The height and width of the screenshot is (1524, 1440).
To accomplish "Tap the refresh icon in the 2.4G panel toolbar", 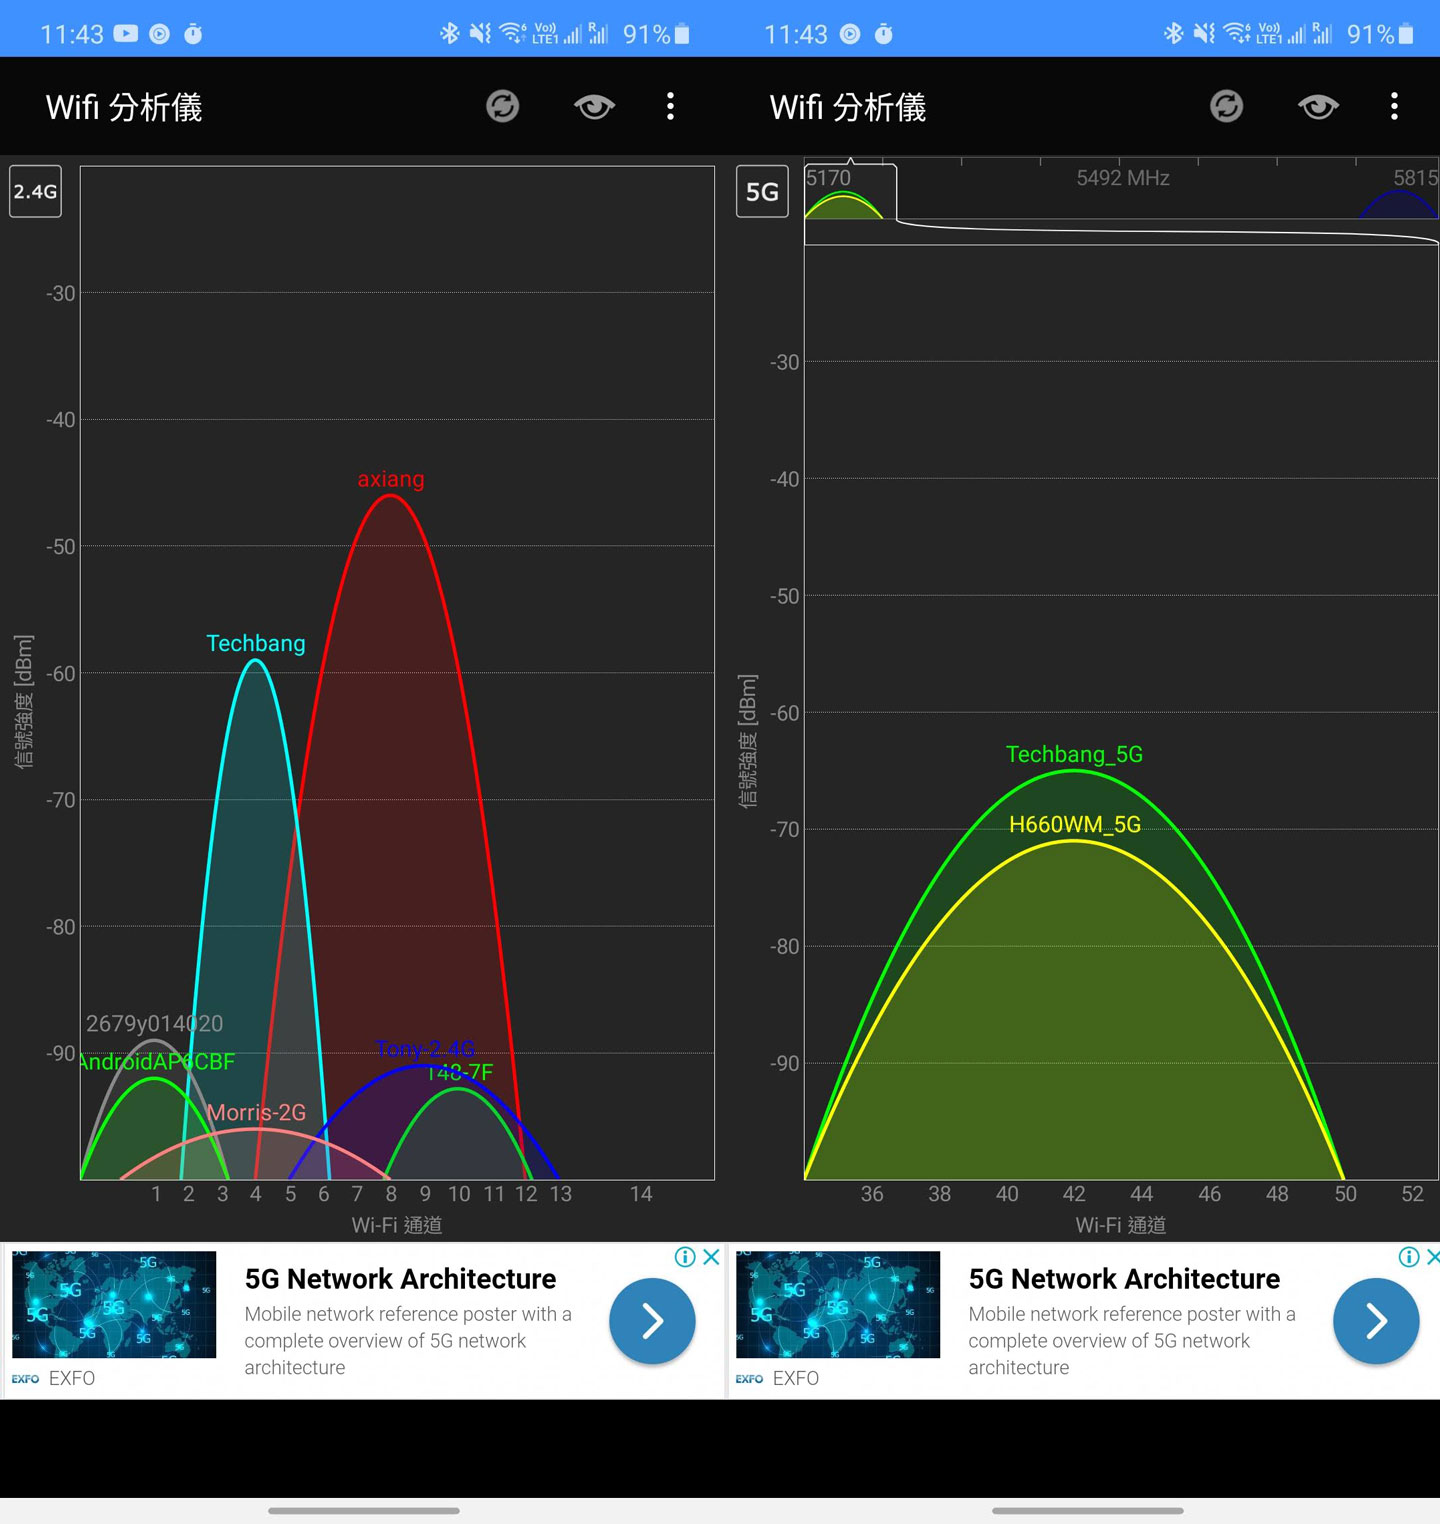I will [x=503, y=106].
